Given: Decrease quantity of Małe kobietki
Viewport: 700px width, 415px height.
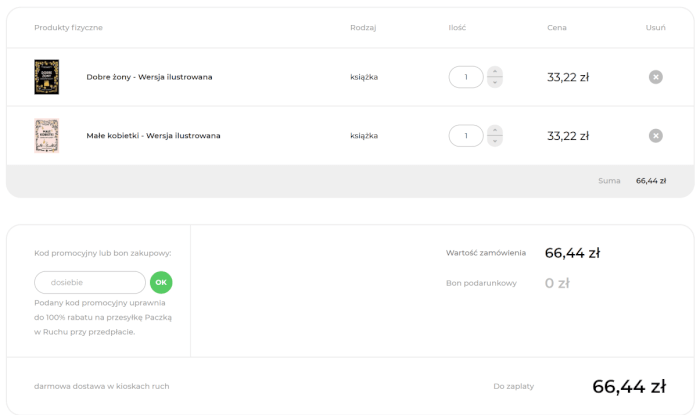Looking at the screenshot, I should click(495, 141).
